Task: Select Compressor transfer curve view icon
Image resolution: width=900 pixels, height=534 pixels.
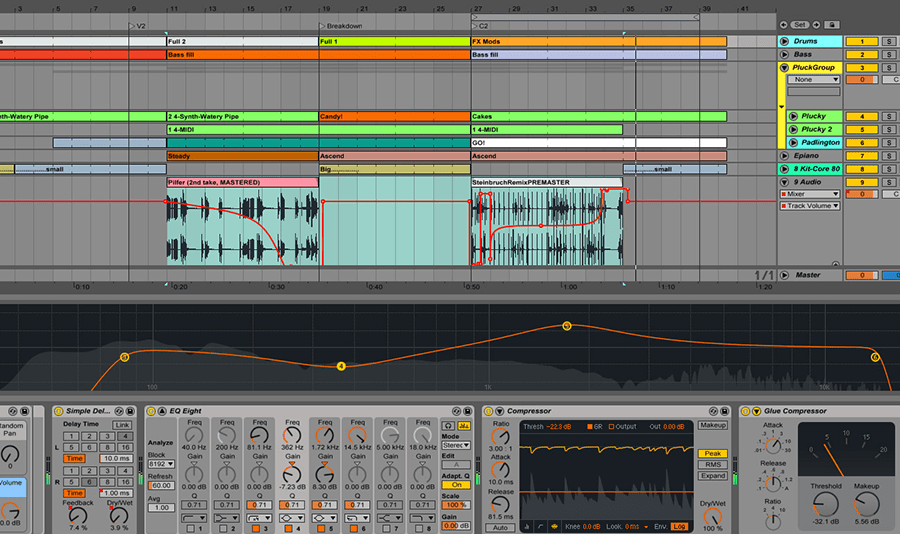Action: (540, 526)
